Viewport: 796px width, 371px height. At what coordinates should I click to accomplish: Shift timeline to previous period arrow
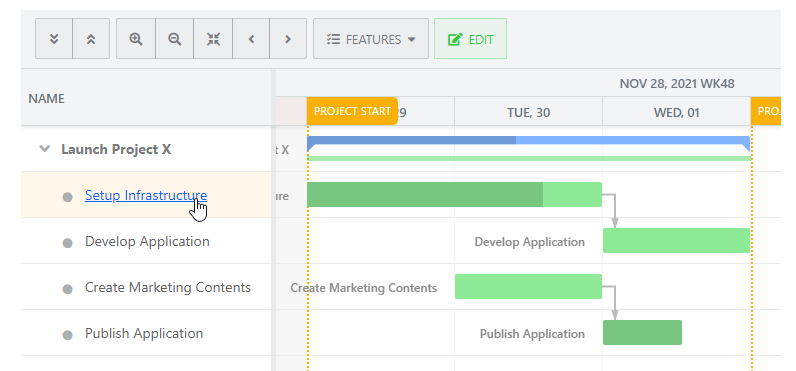pos(251,39)
